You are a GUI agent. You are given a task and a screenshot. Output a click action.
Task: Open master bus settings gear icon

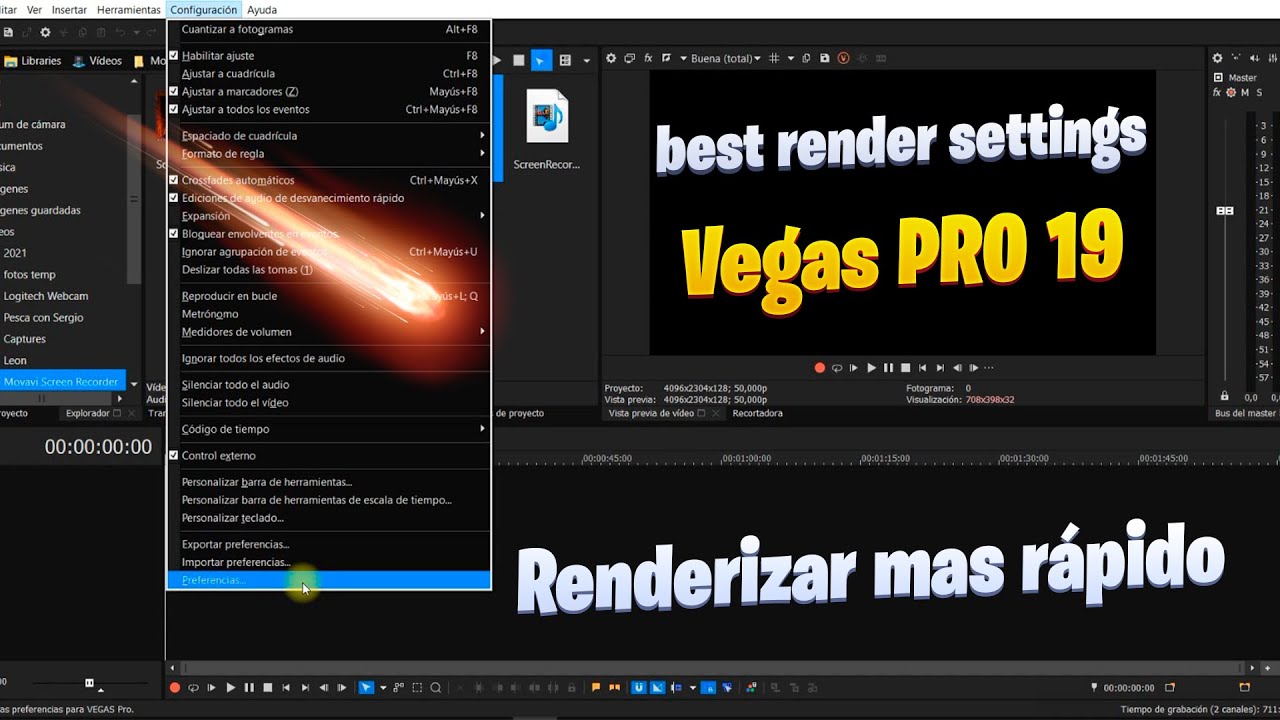tap(1217, 59)
